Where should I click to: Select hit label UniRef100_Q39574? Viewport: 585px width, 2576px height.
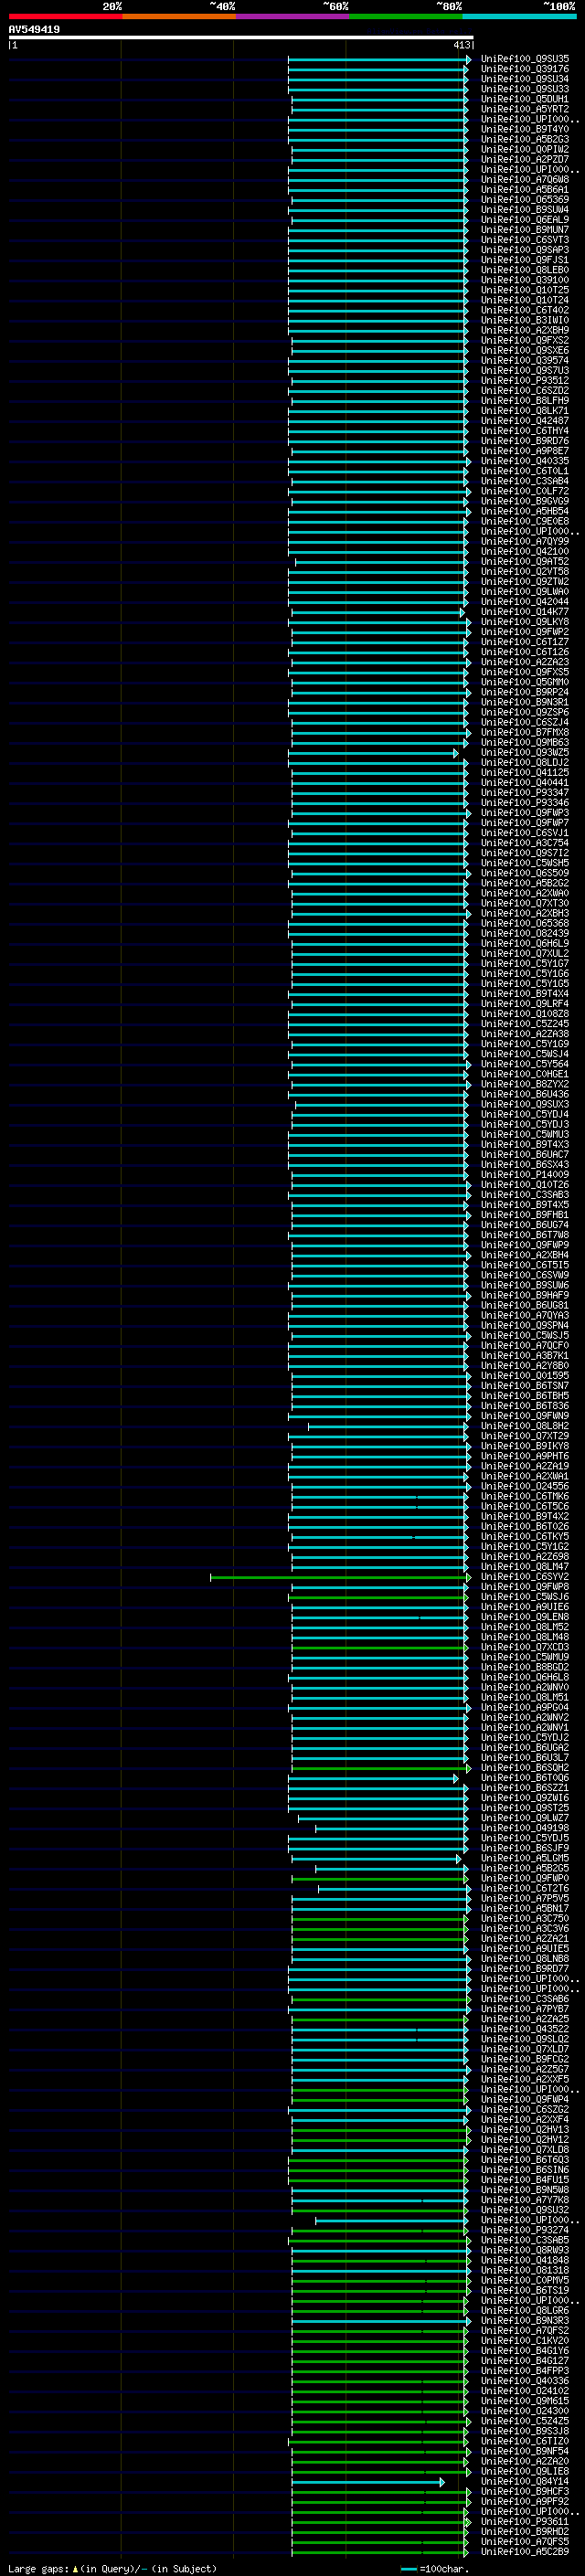pos(525,361)
